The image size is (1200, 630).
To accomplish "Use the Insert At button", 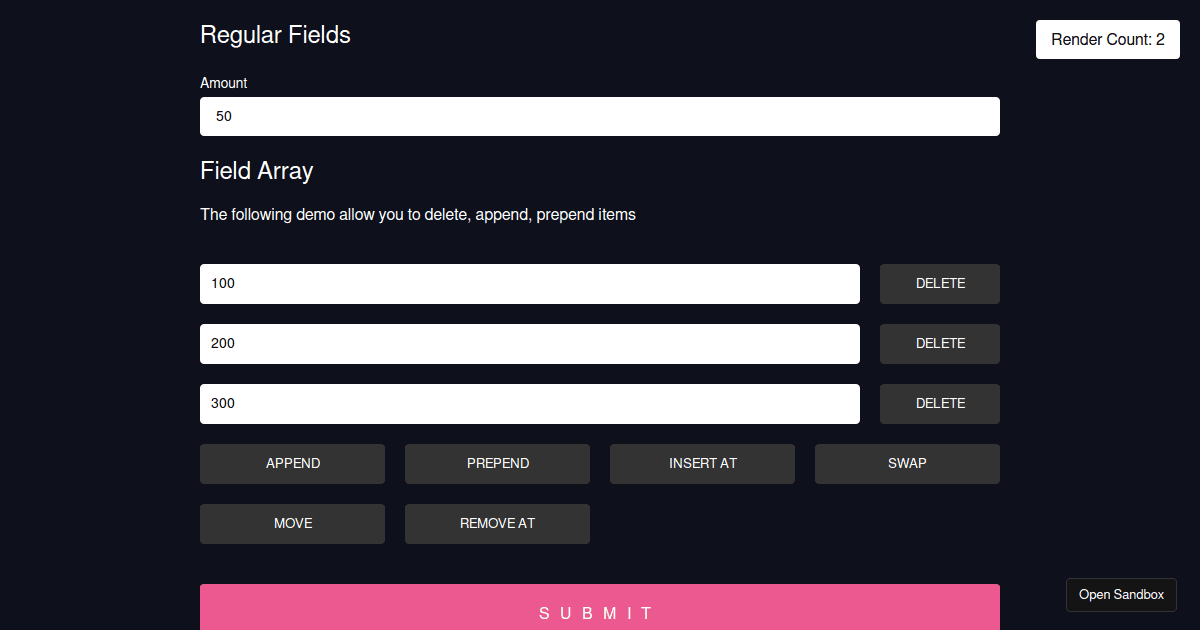I will (702, 464).
